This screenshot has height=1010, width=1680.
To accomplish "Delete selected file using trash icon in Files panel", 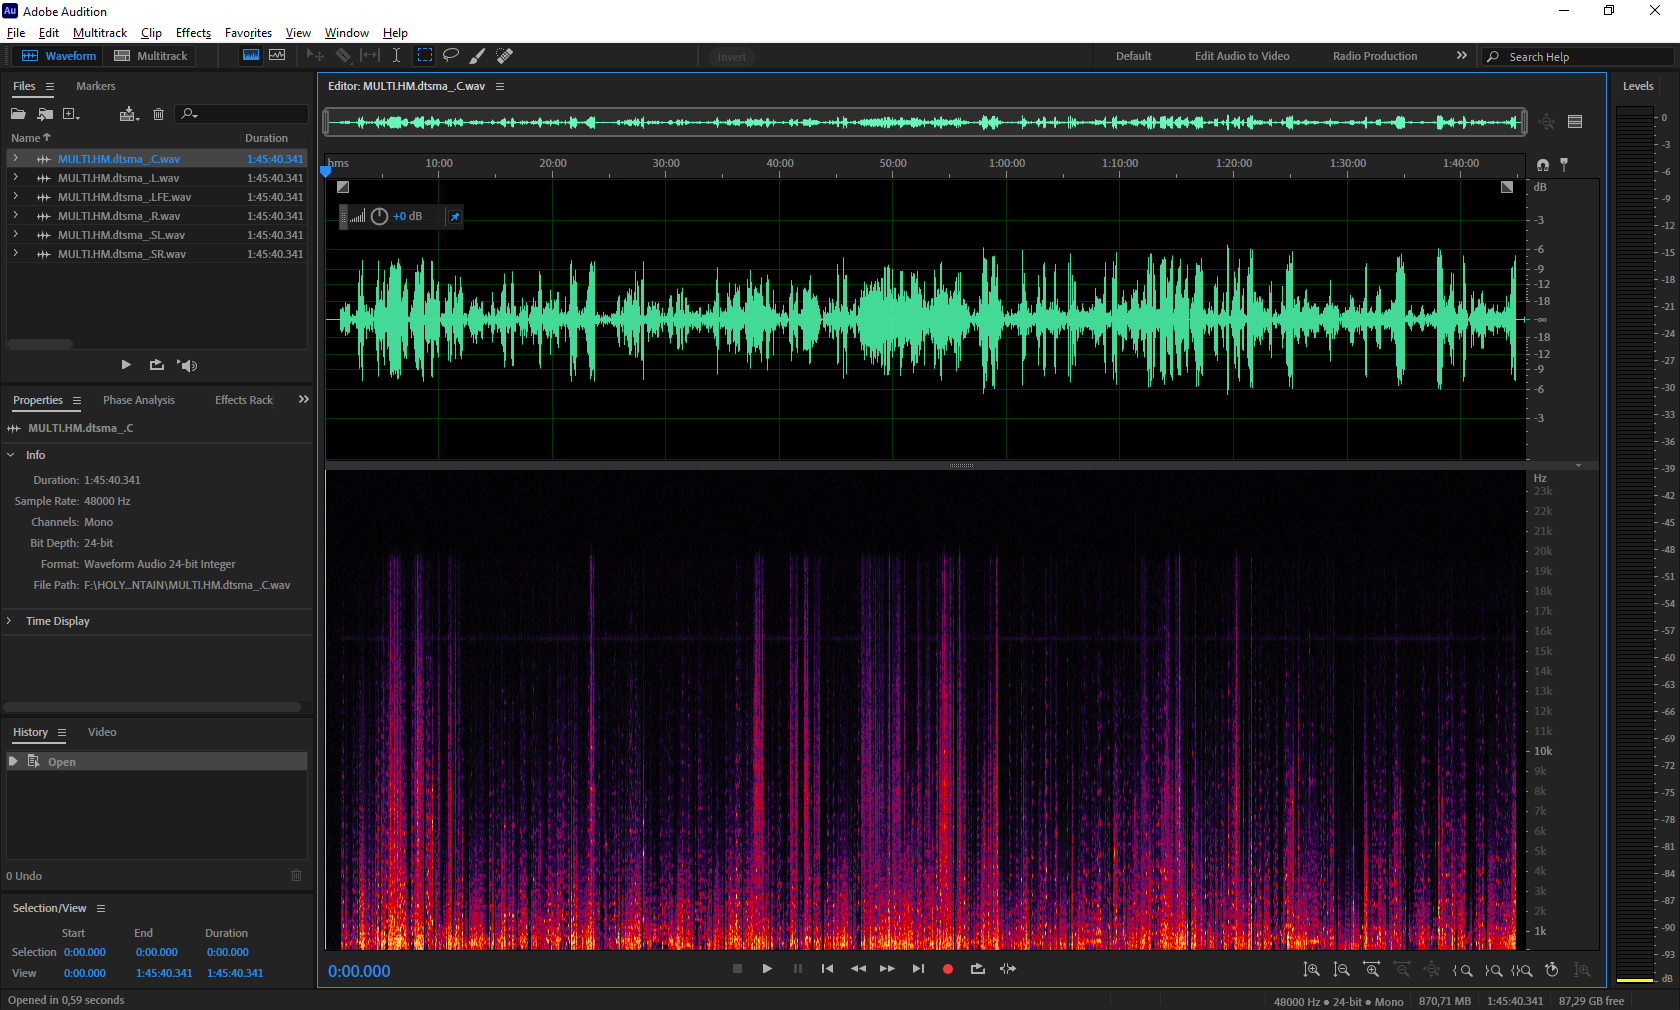I will (x=158, y=114).
